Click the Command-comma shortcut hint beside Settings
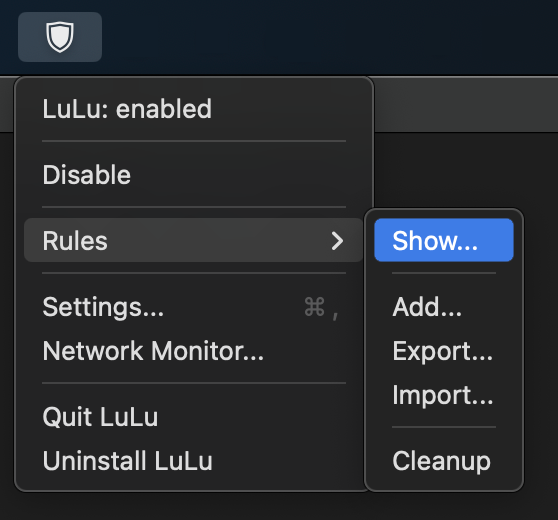 coord(321,308)
